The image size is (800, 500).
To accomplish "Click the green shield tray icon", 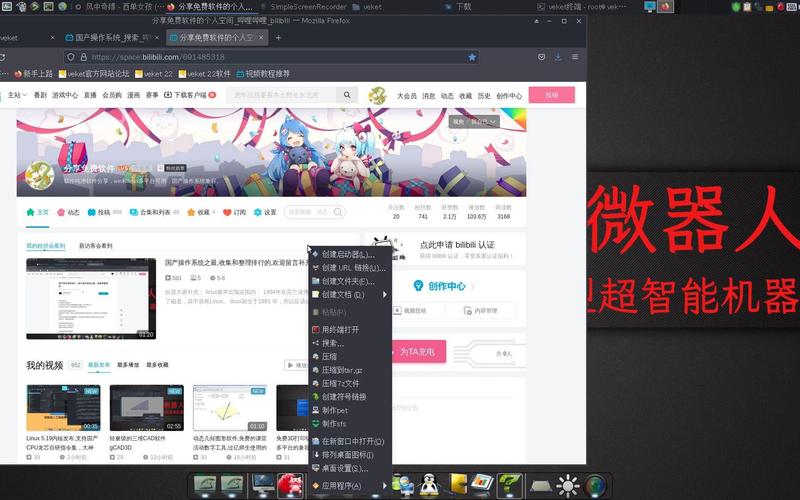I will [x=735, y=7].
